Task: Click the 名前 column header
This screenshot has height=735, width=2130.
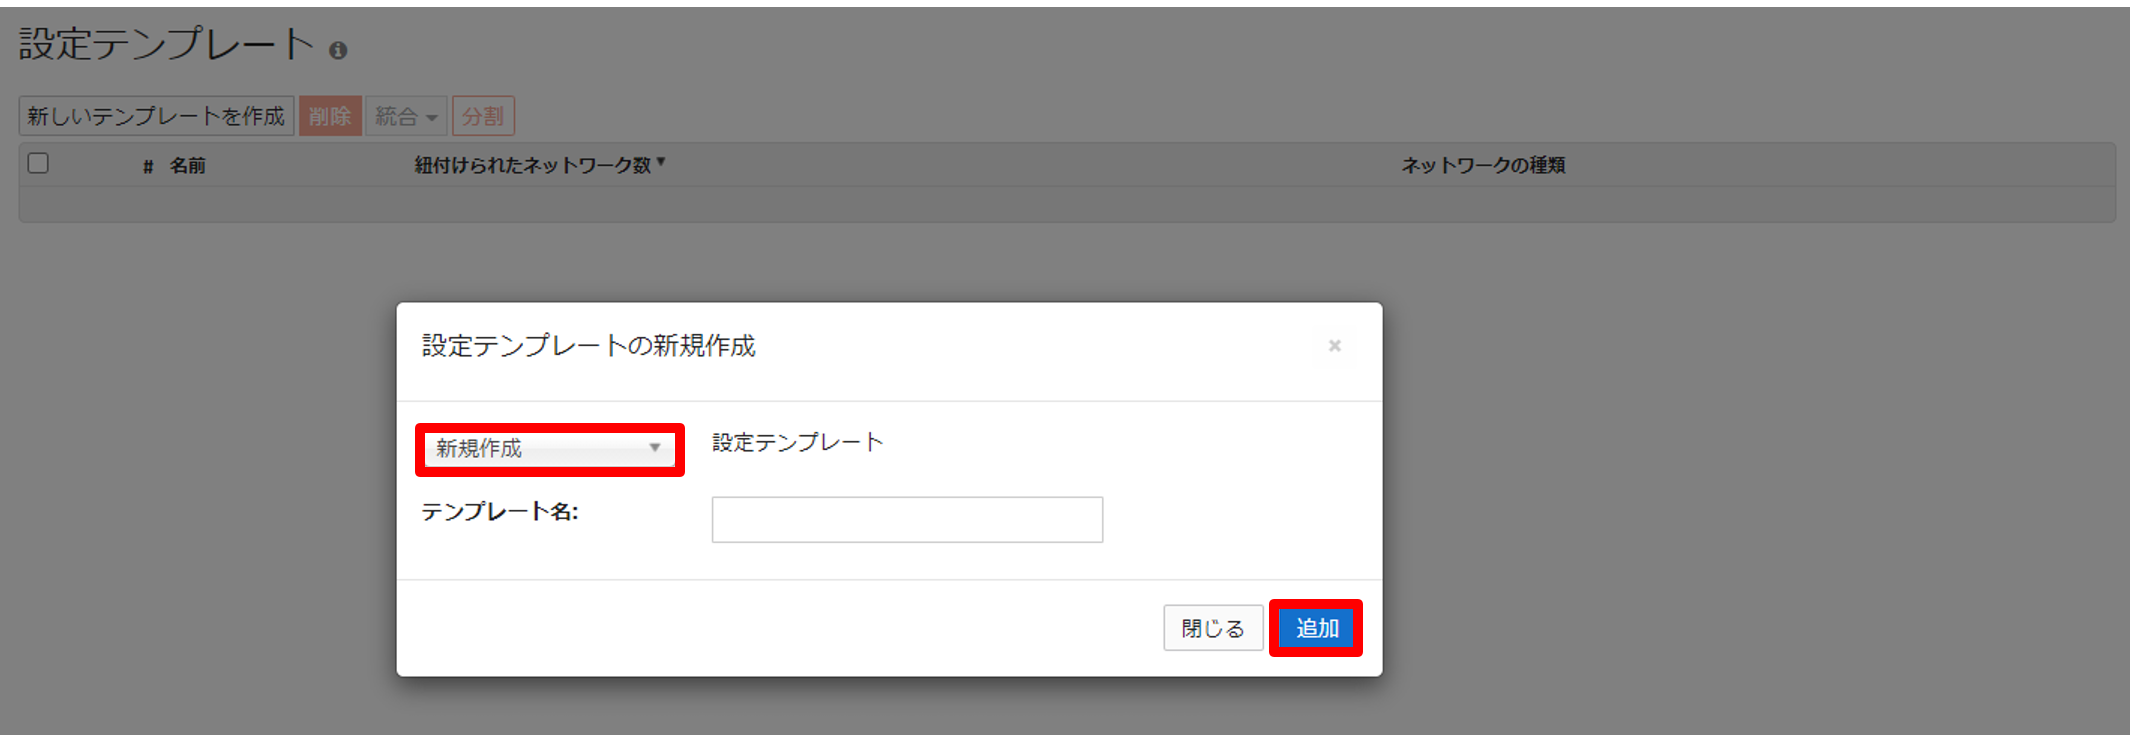Action: [x=187, y=166]
